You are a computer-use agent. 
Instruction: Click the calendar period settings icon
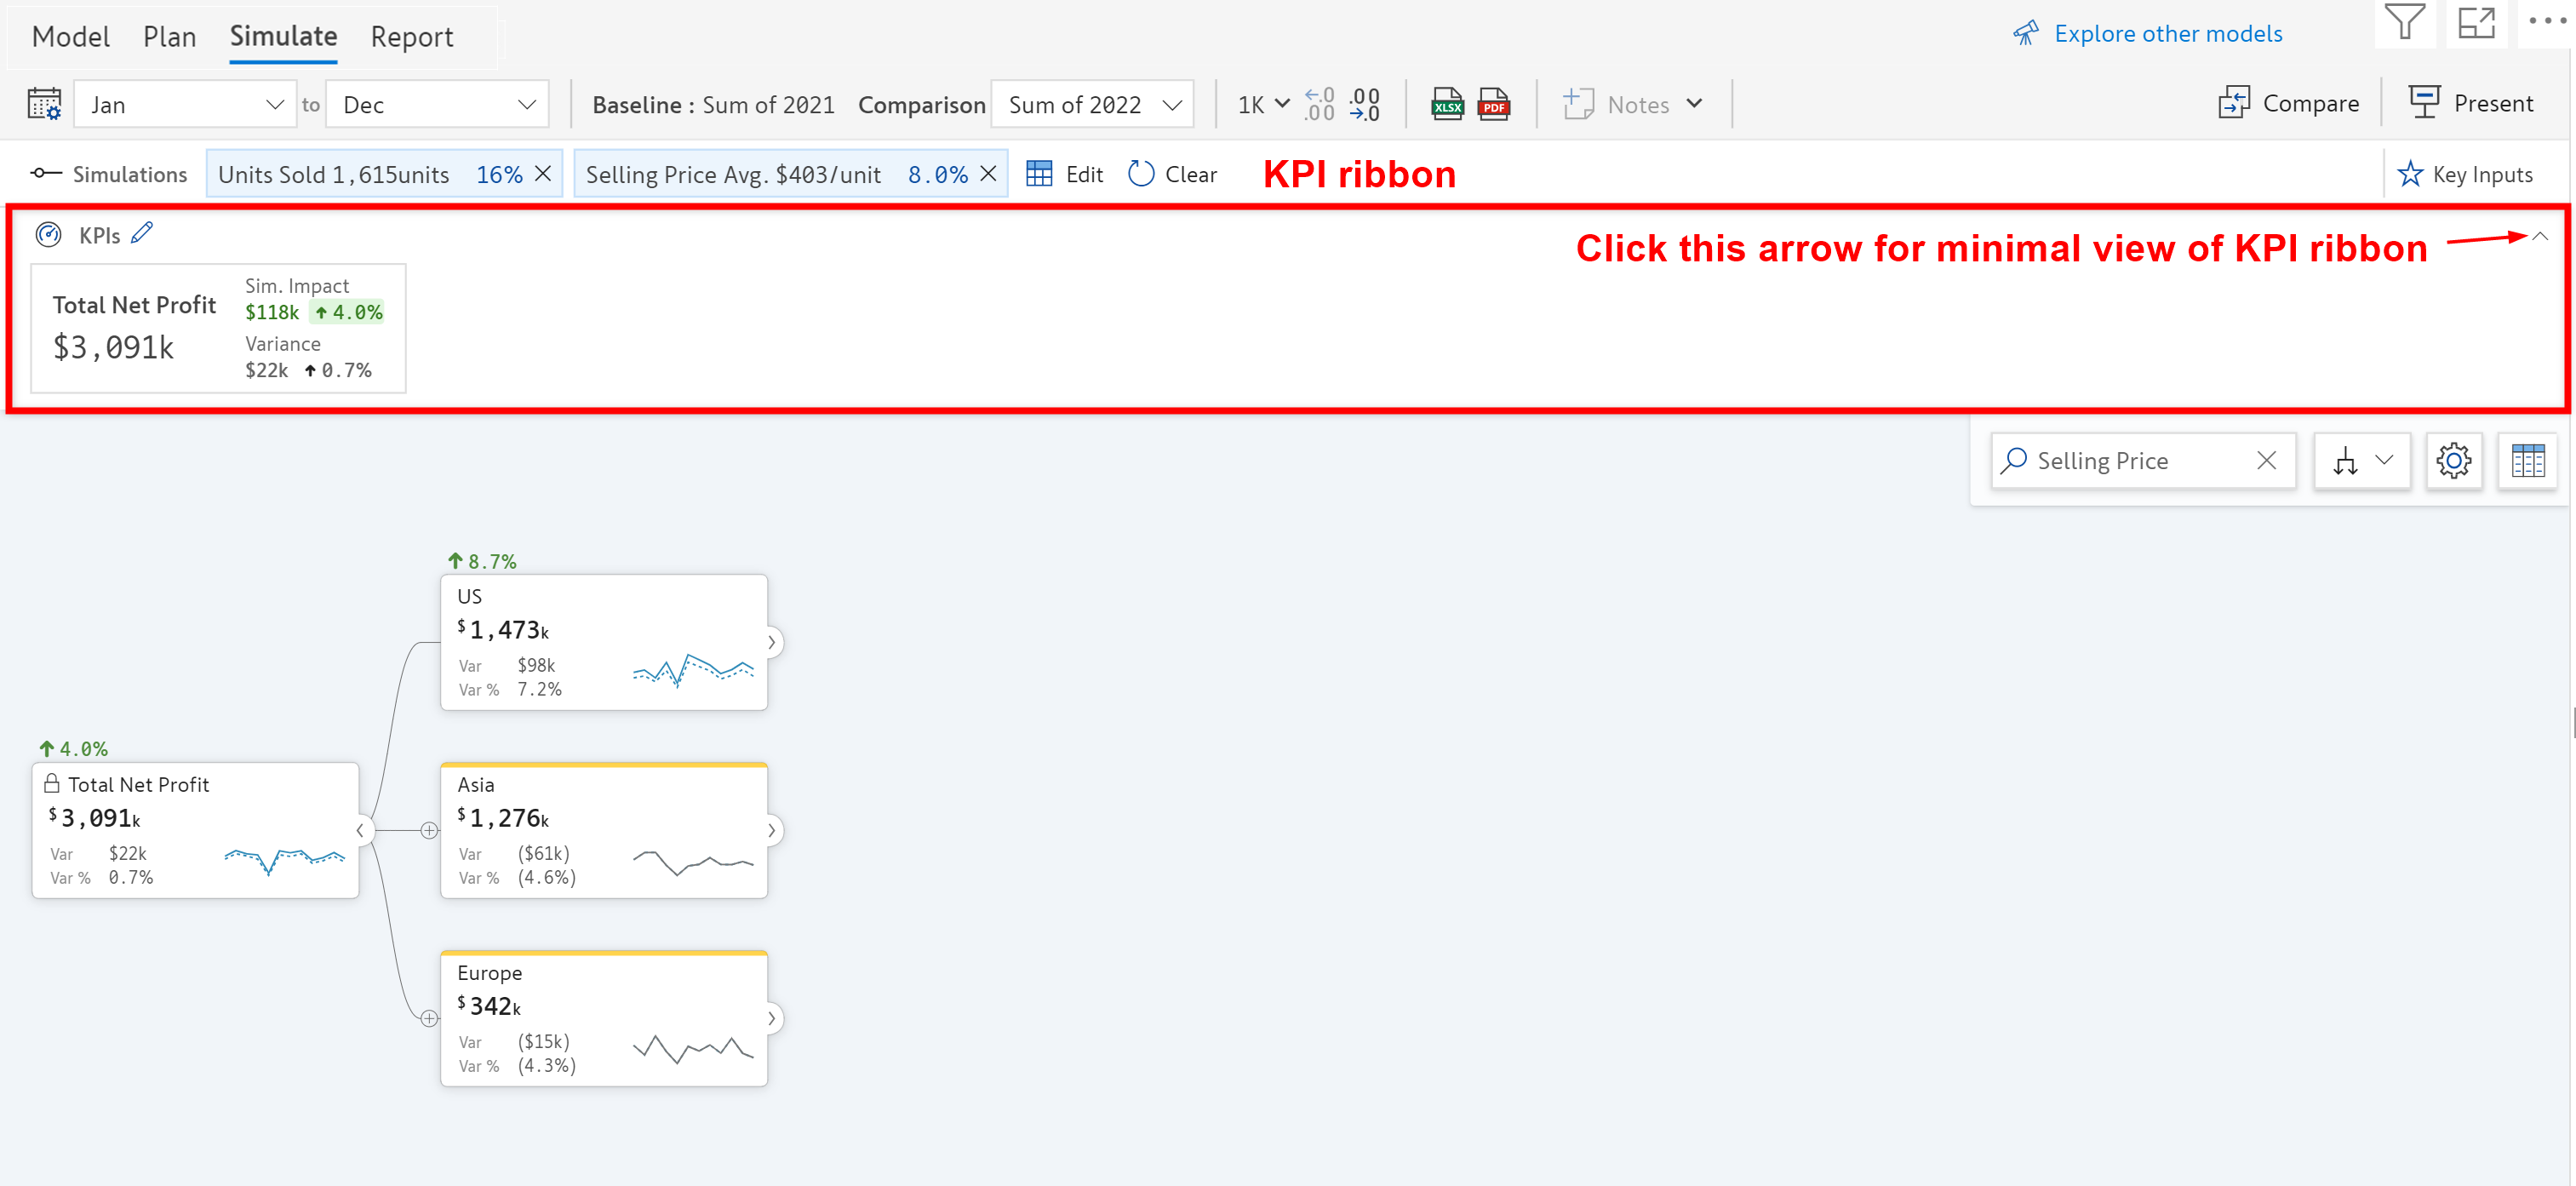click(44, 104)
